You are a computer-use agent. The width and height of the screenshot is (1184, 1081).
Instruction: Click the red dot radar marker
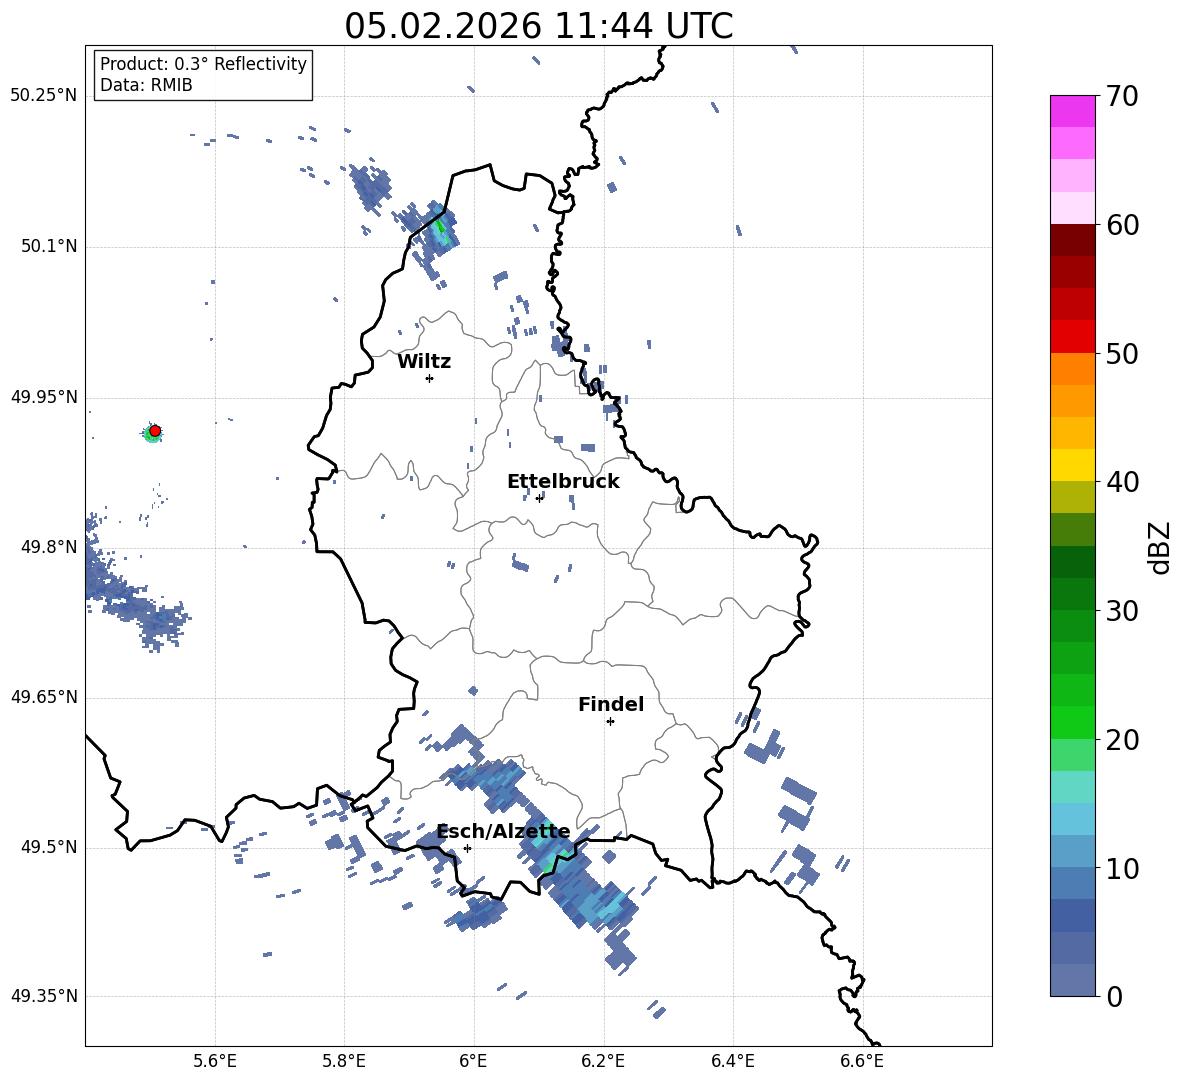pos(155,431)
